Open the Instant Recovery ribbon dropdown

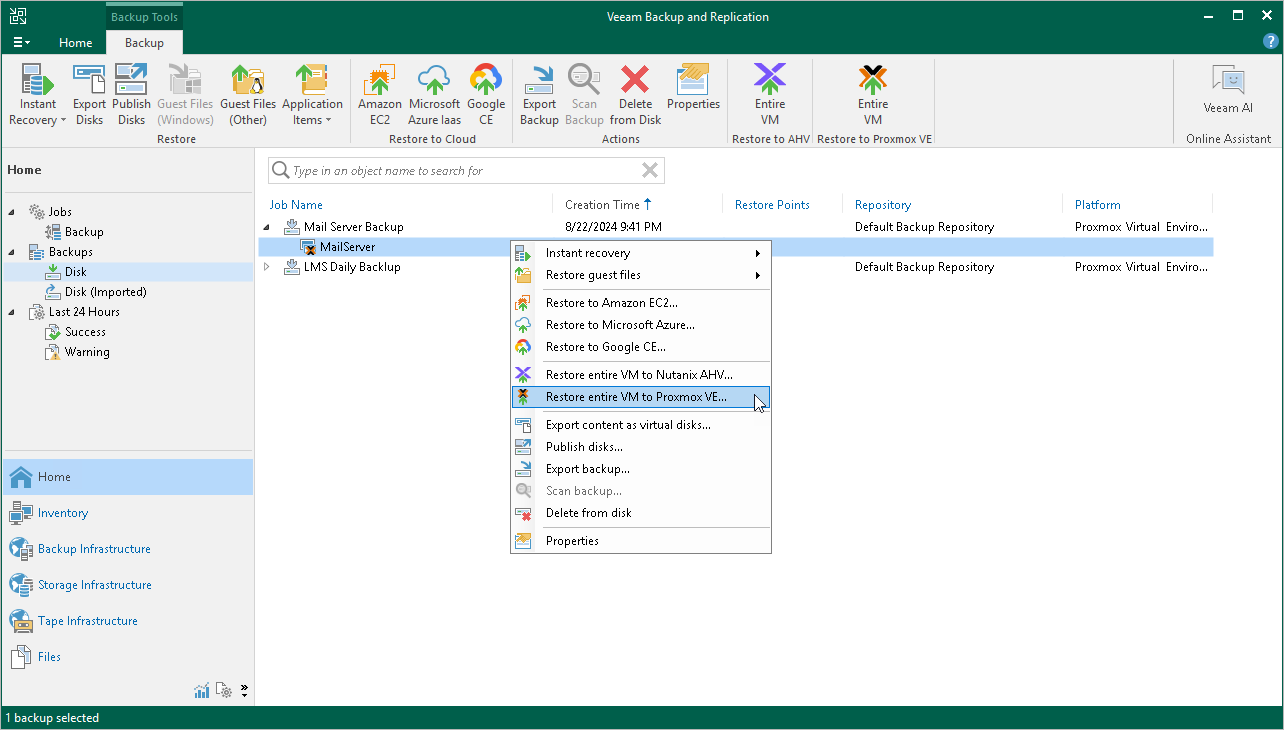point(38,95)
